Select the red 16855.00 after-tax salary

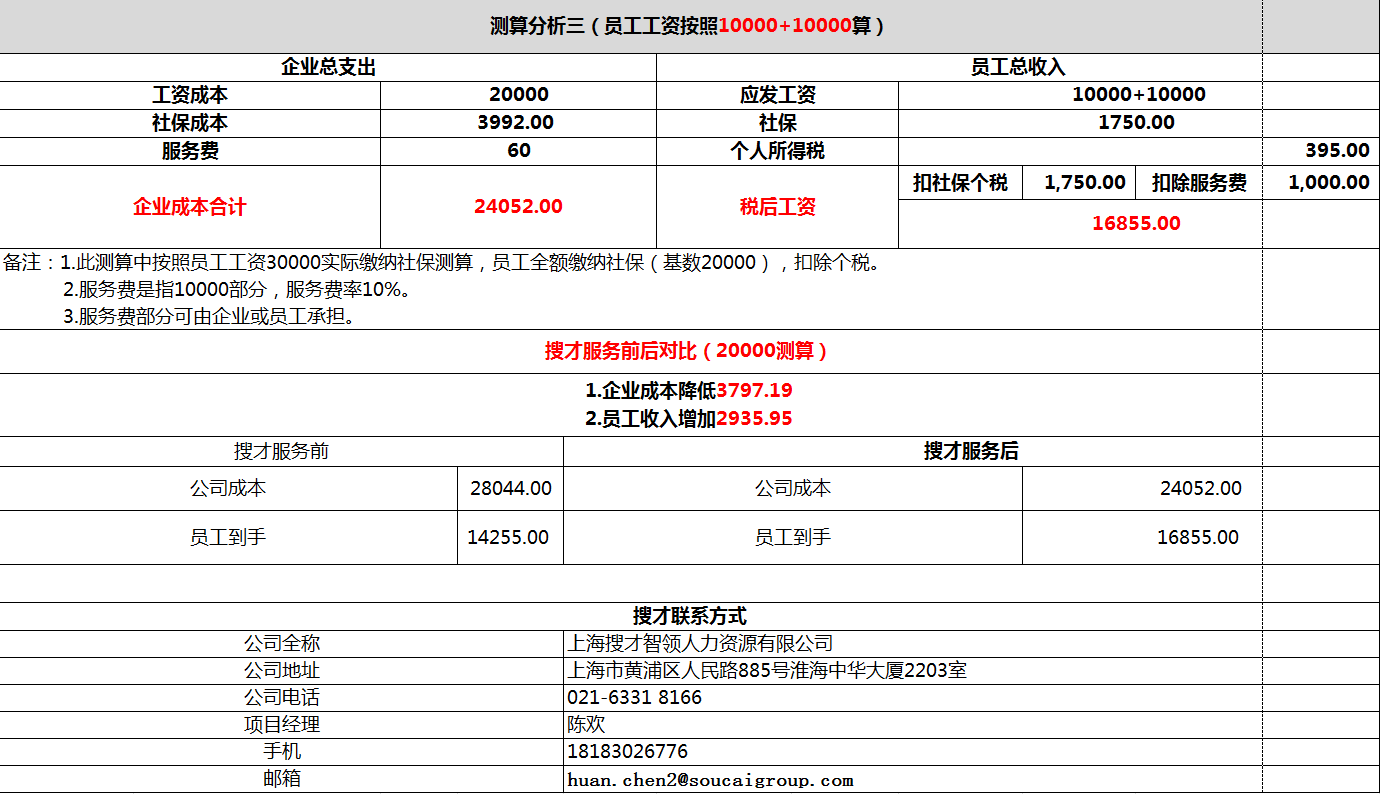(x=1136, y=224)
